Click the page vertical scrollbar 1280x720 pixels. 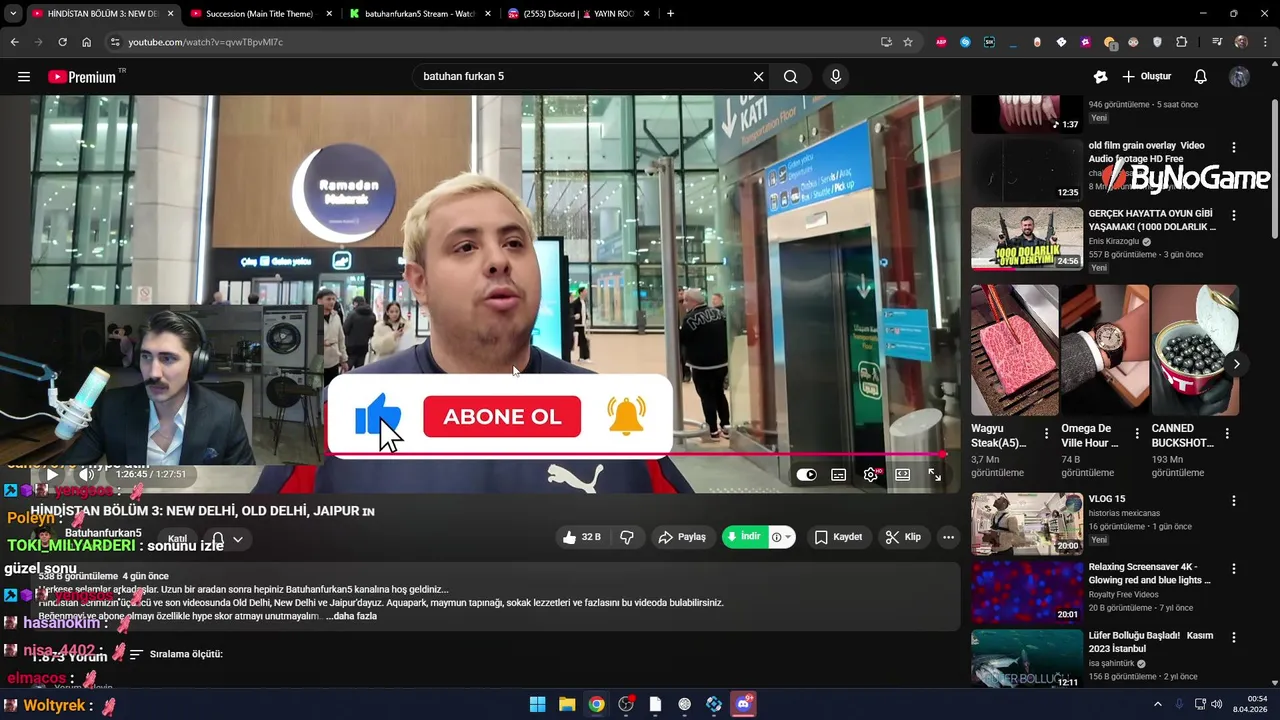coord(1274,170)
